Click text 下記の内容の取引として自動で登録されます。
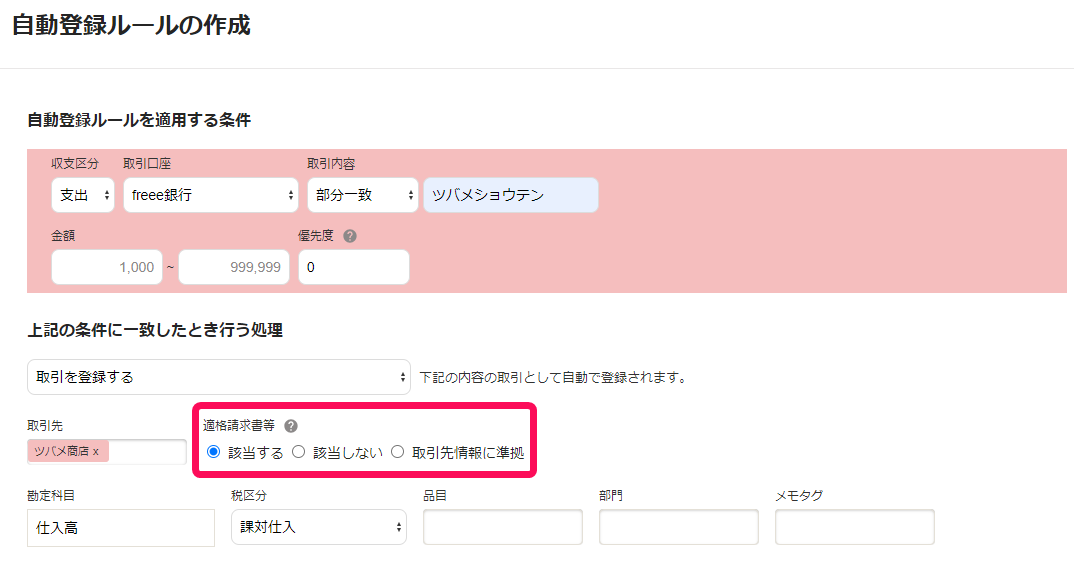Viewport: 1074px width, 564px height. point(554,378)
